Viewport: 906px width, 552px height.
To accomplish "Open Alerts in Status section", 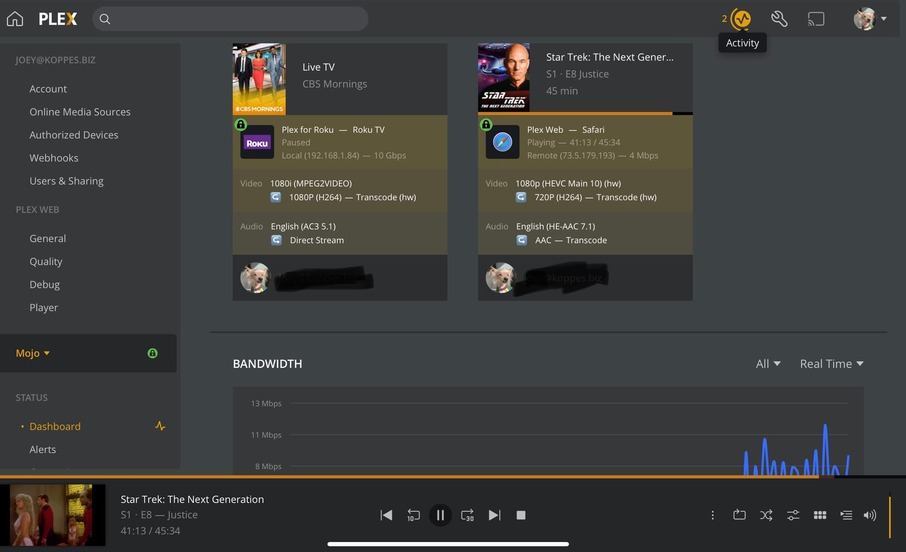I will click(43, 450).
